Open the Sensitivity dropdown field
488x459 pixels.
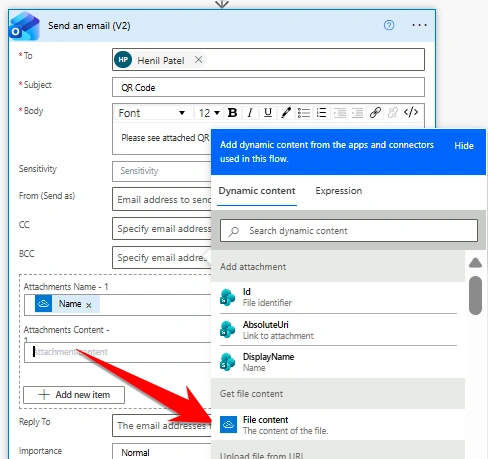tap(162, 171)
